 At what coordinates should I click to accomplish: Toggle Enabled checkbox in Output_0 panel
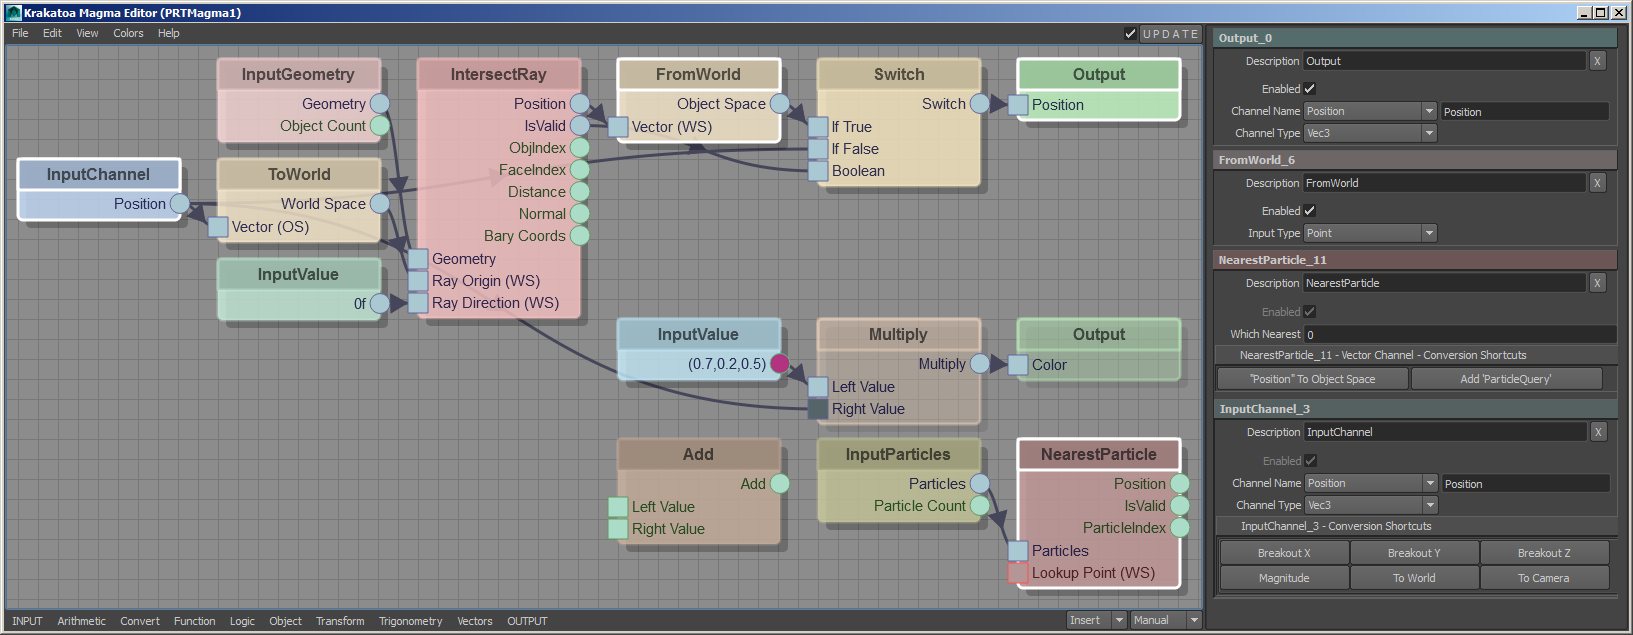[1310, 89]
